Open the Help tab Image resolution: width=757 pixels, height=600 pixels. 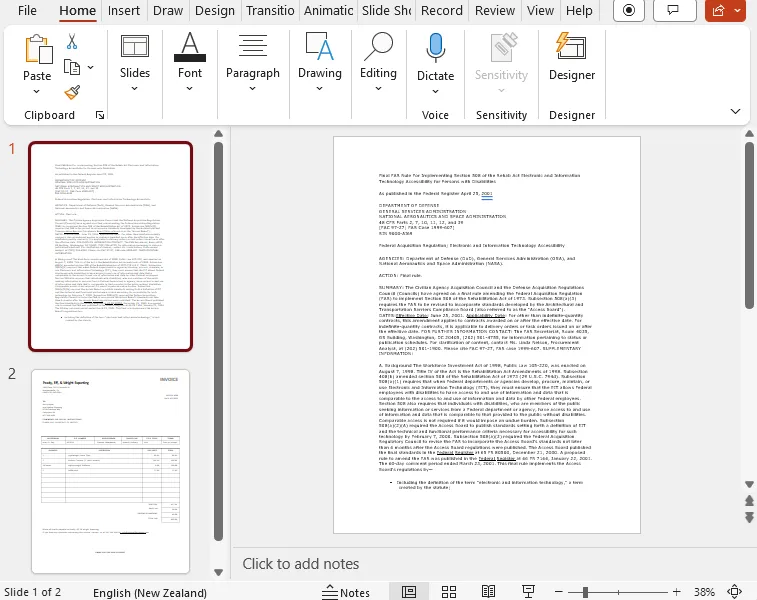[x=579, y=11]
